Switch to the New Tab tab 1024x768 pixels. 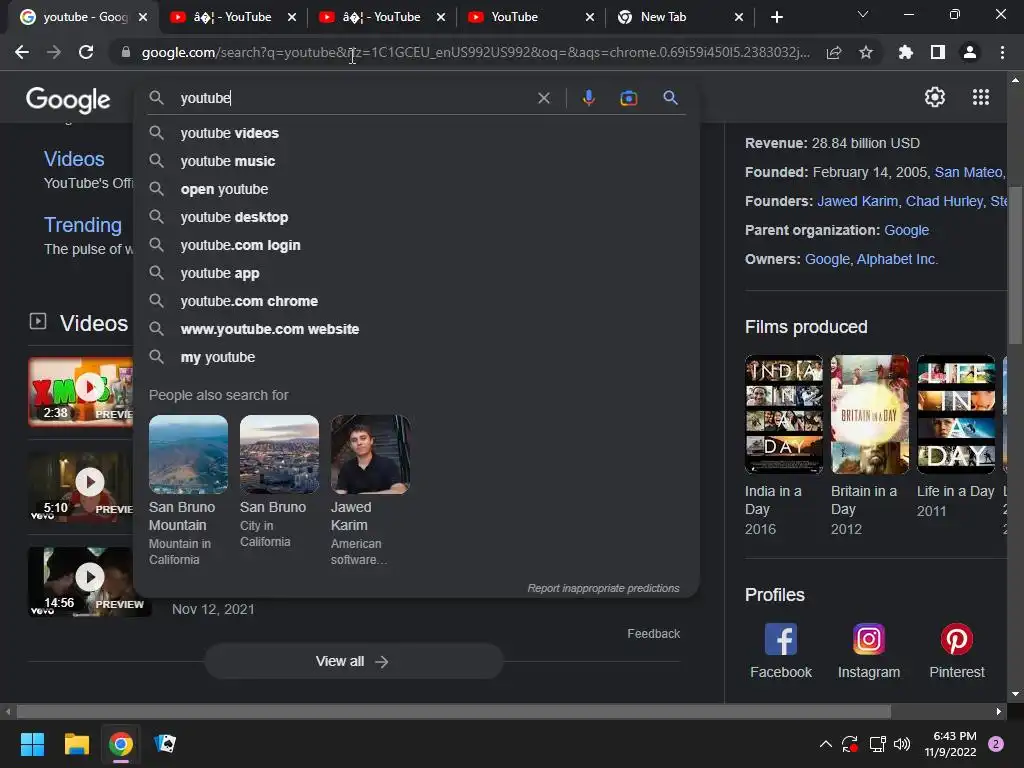(679, 17)
